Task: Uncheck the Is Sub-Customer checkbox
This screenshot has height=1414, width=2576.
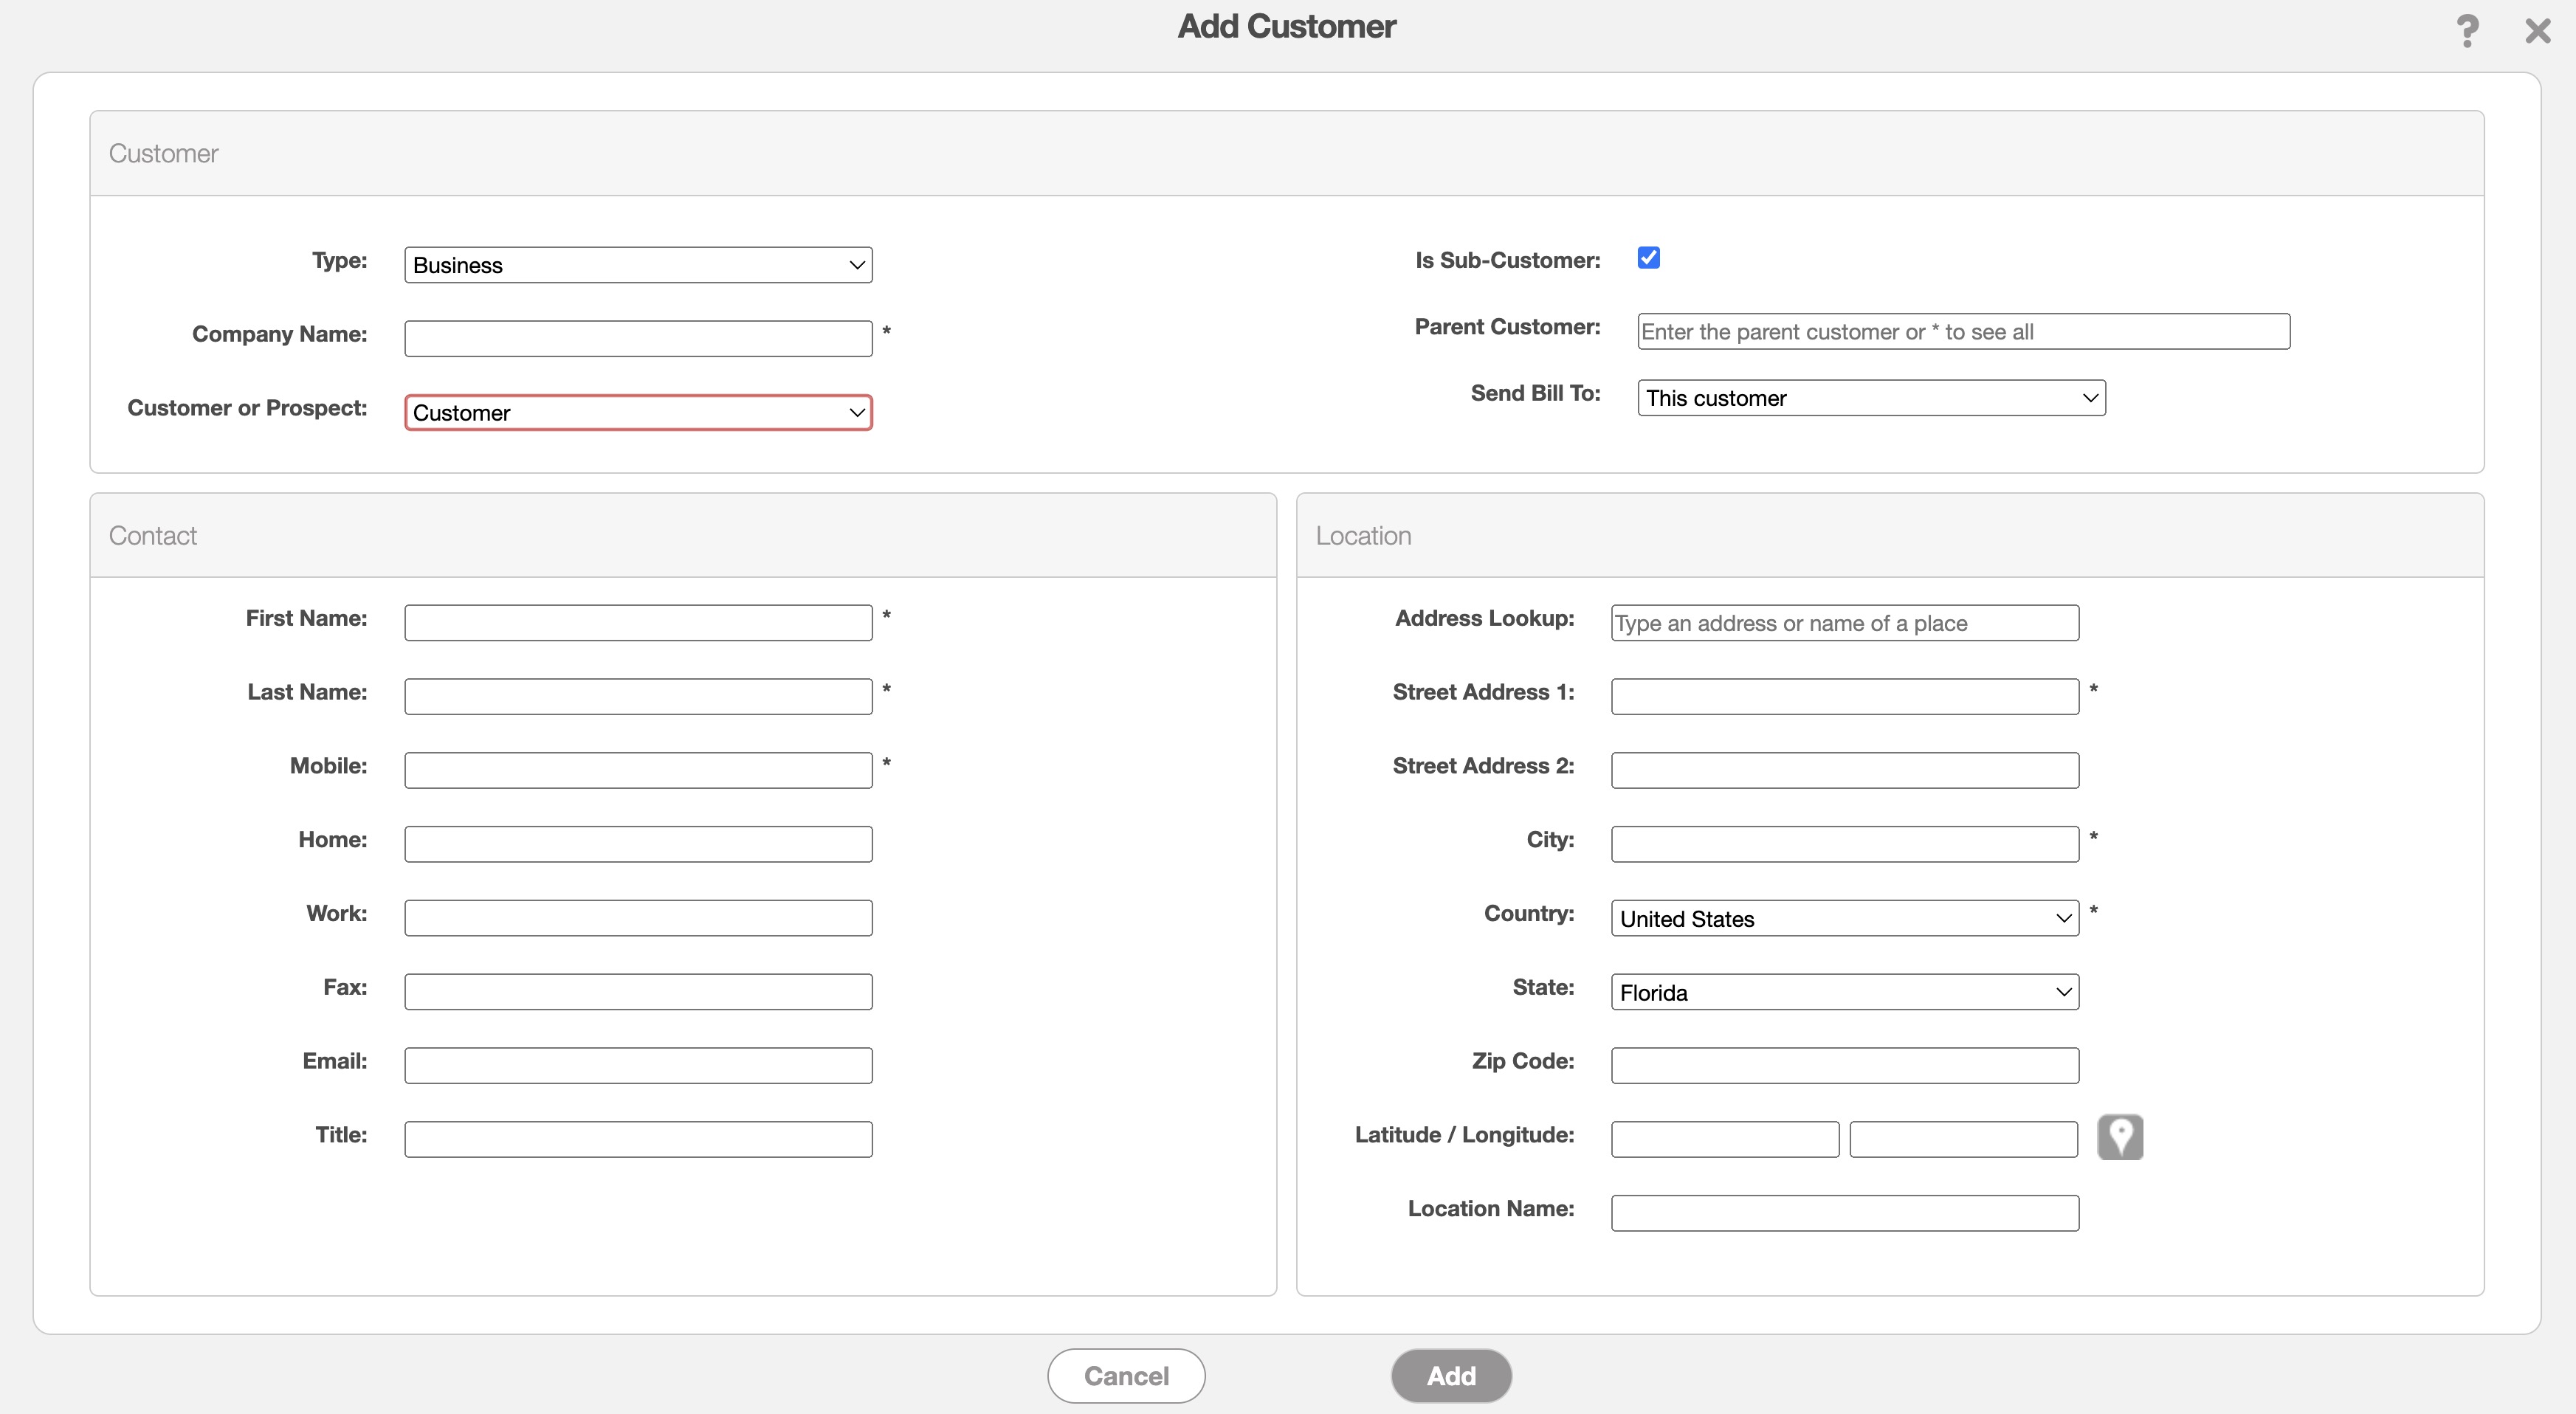Action: [x=1649, y=258]
